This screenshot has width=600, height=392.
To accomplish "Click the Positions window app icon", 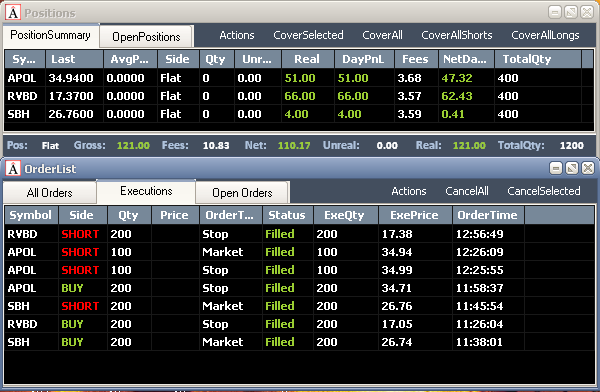I will click(12, 13).
